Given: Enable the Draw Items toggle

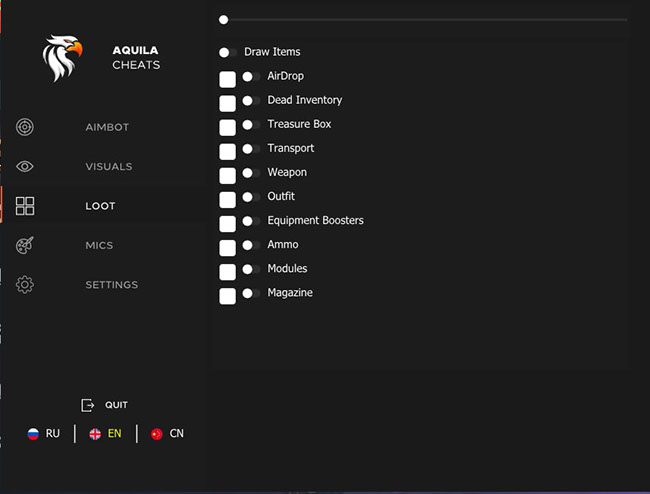Looking at the screenshot, I should point(227,52).
